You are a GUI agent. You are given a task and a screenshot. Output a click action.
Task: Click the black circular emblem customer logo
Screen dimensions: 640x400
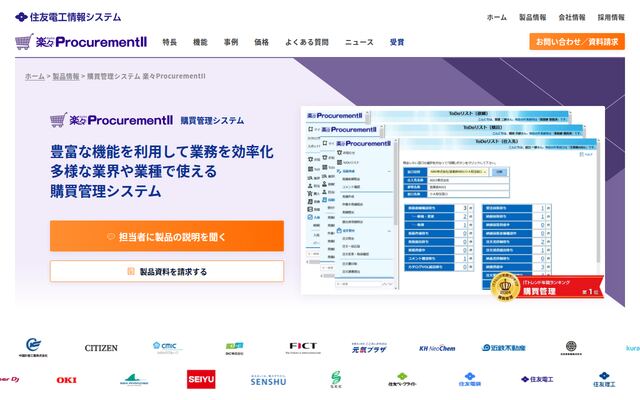pos(571,348)
